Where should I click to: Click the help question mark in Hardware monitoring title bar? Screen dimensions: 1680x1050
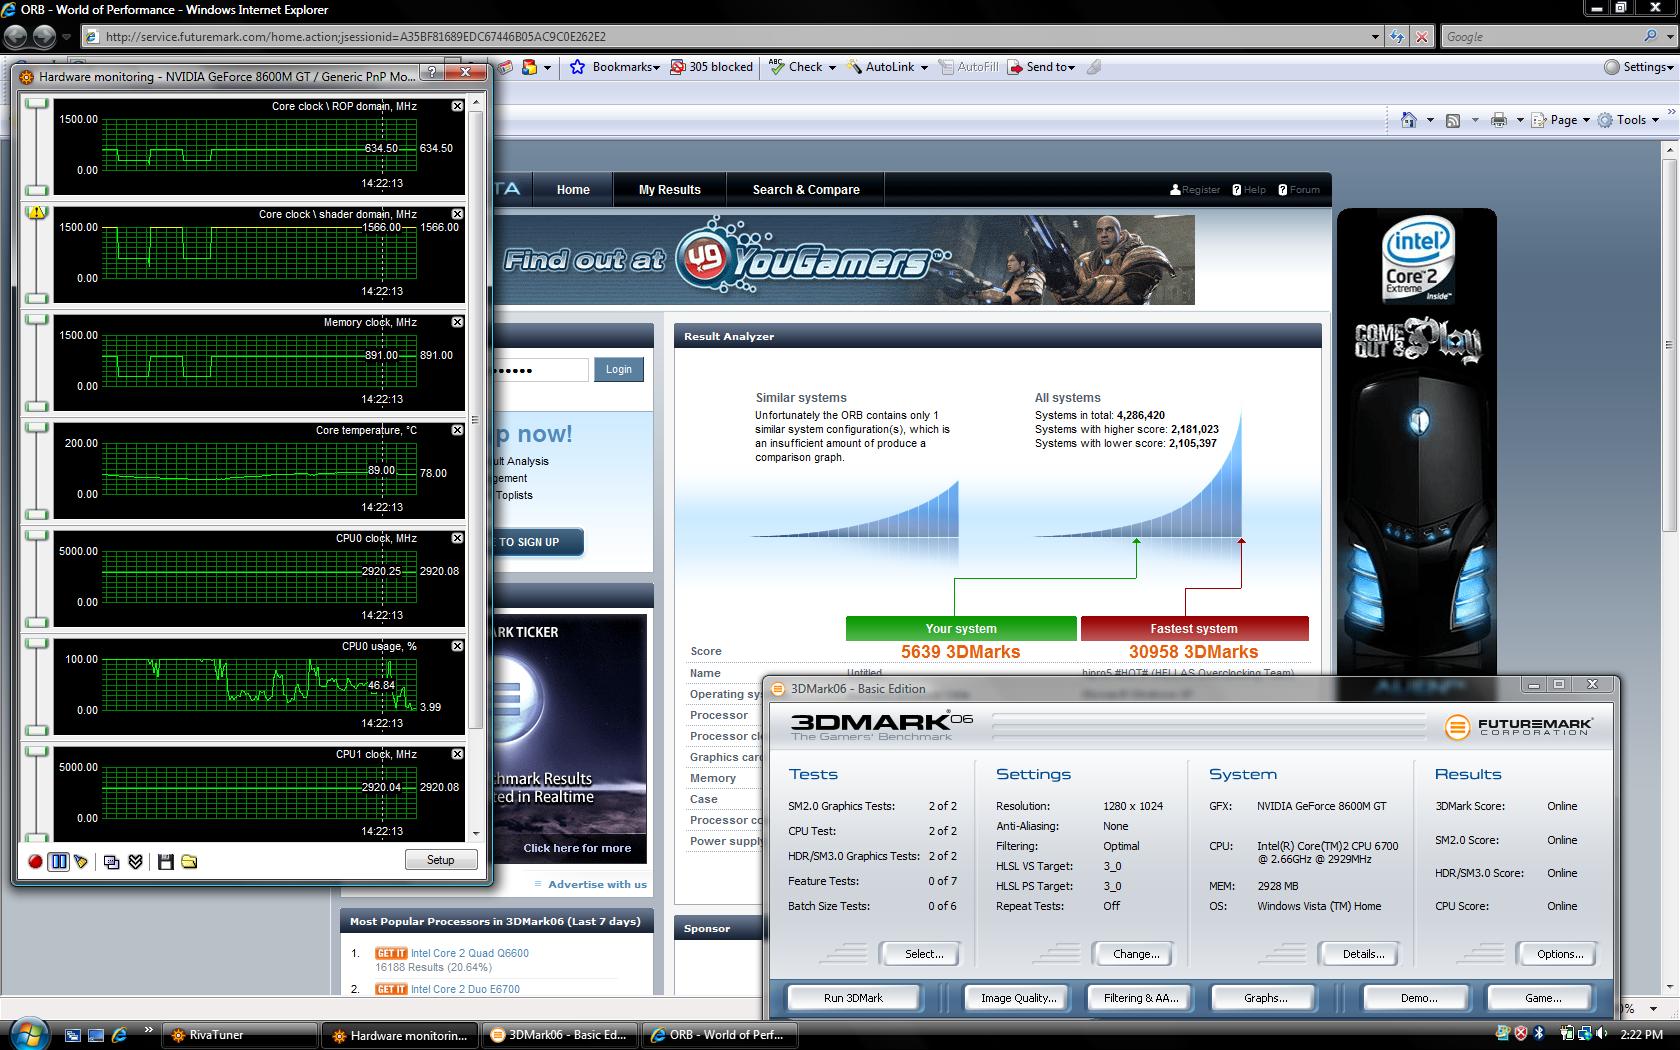431,73
